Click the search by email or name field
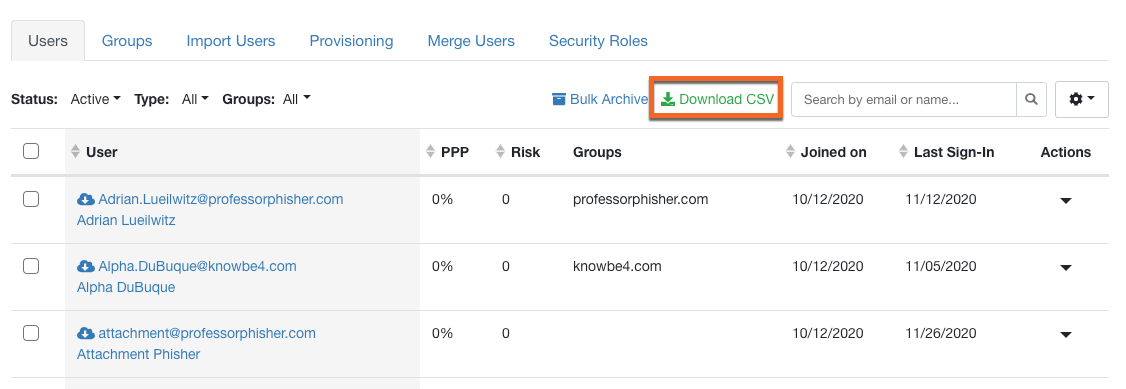This screenshot has width=1126, height=389. 904,100
